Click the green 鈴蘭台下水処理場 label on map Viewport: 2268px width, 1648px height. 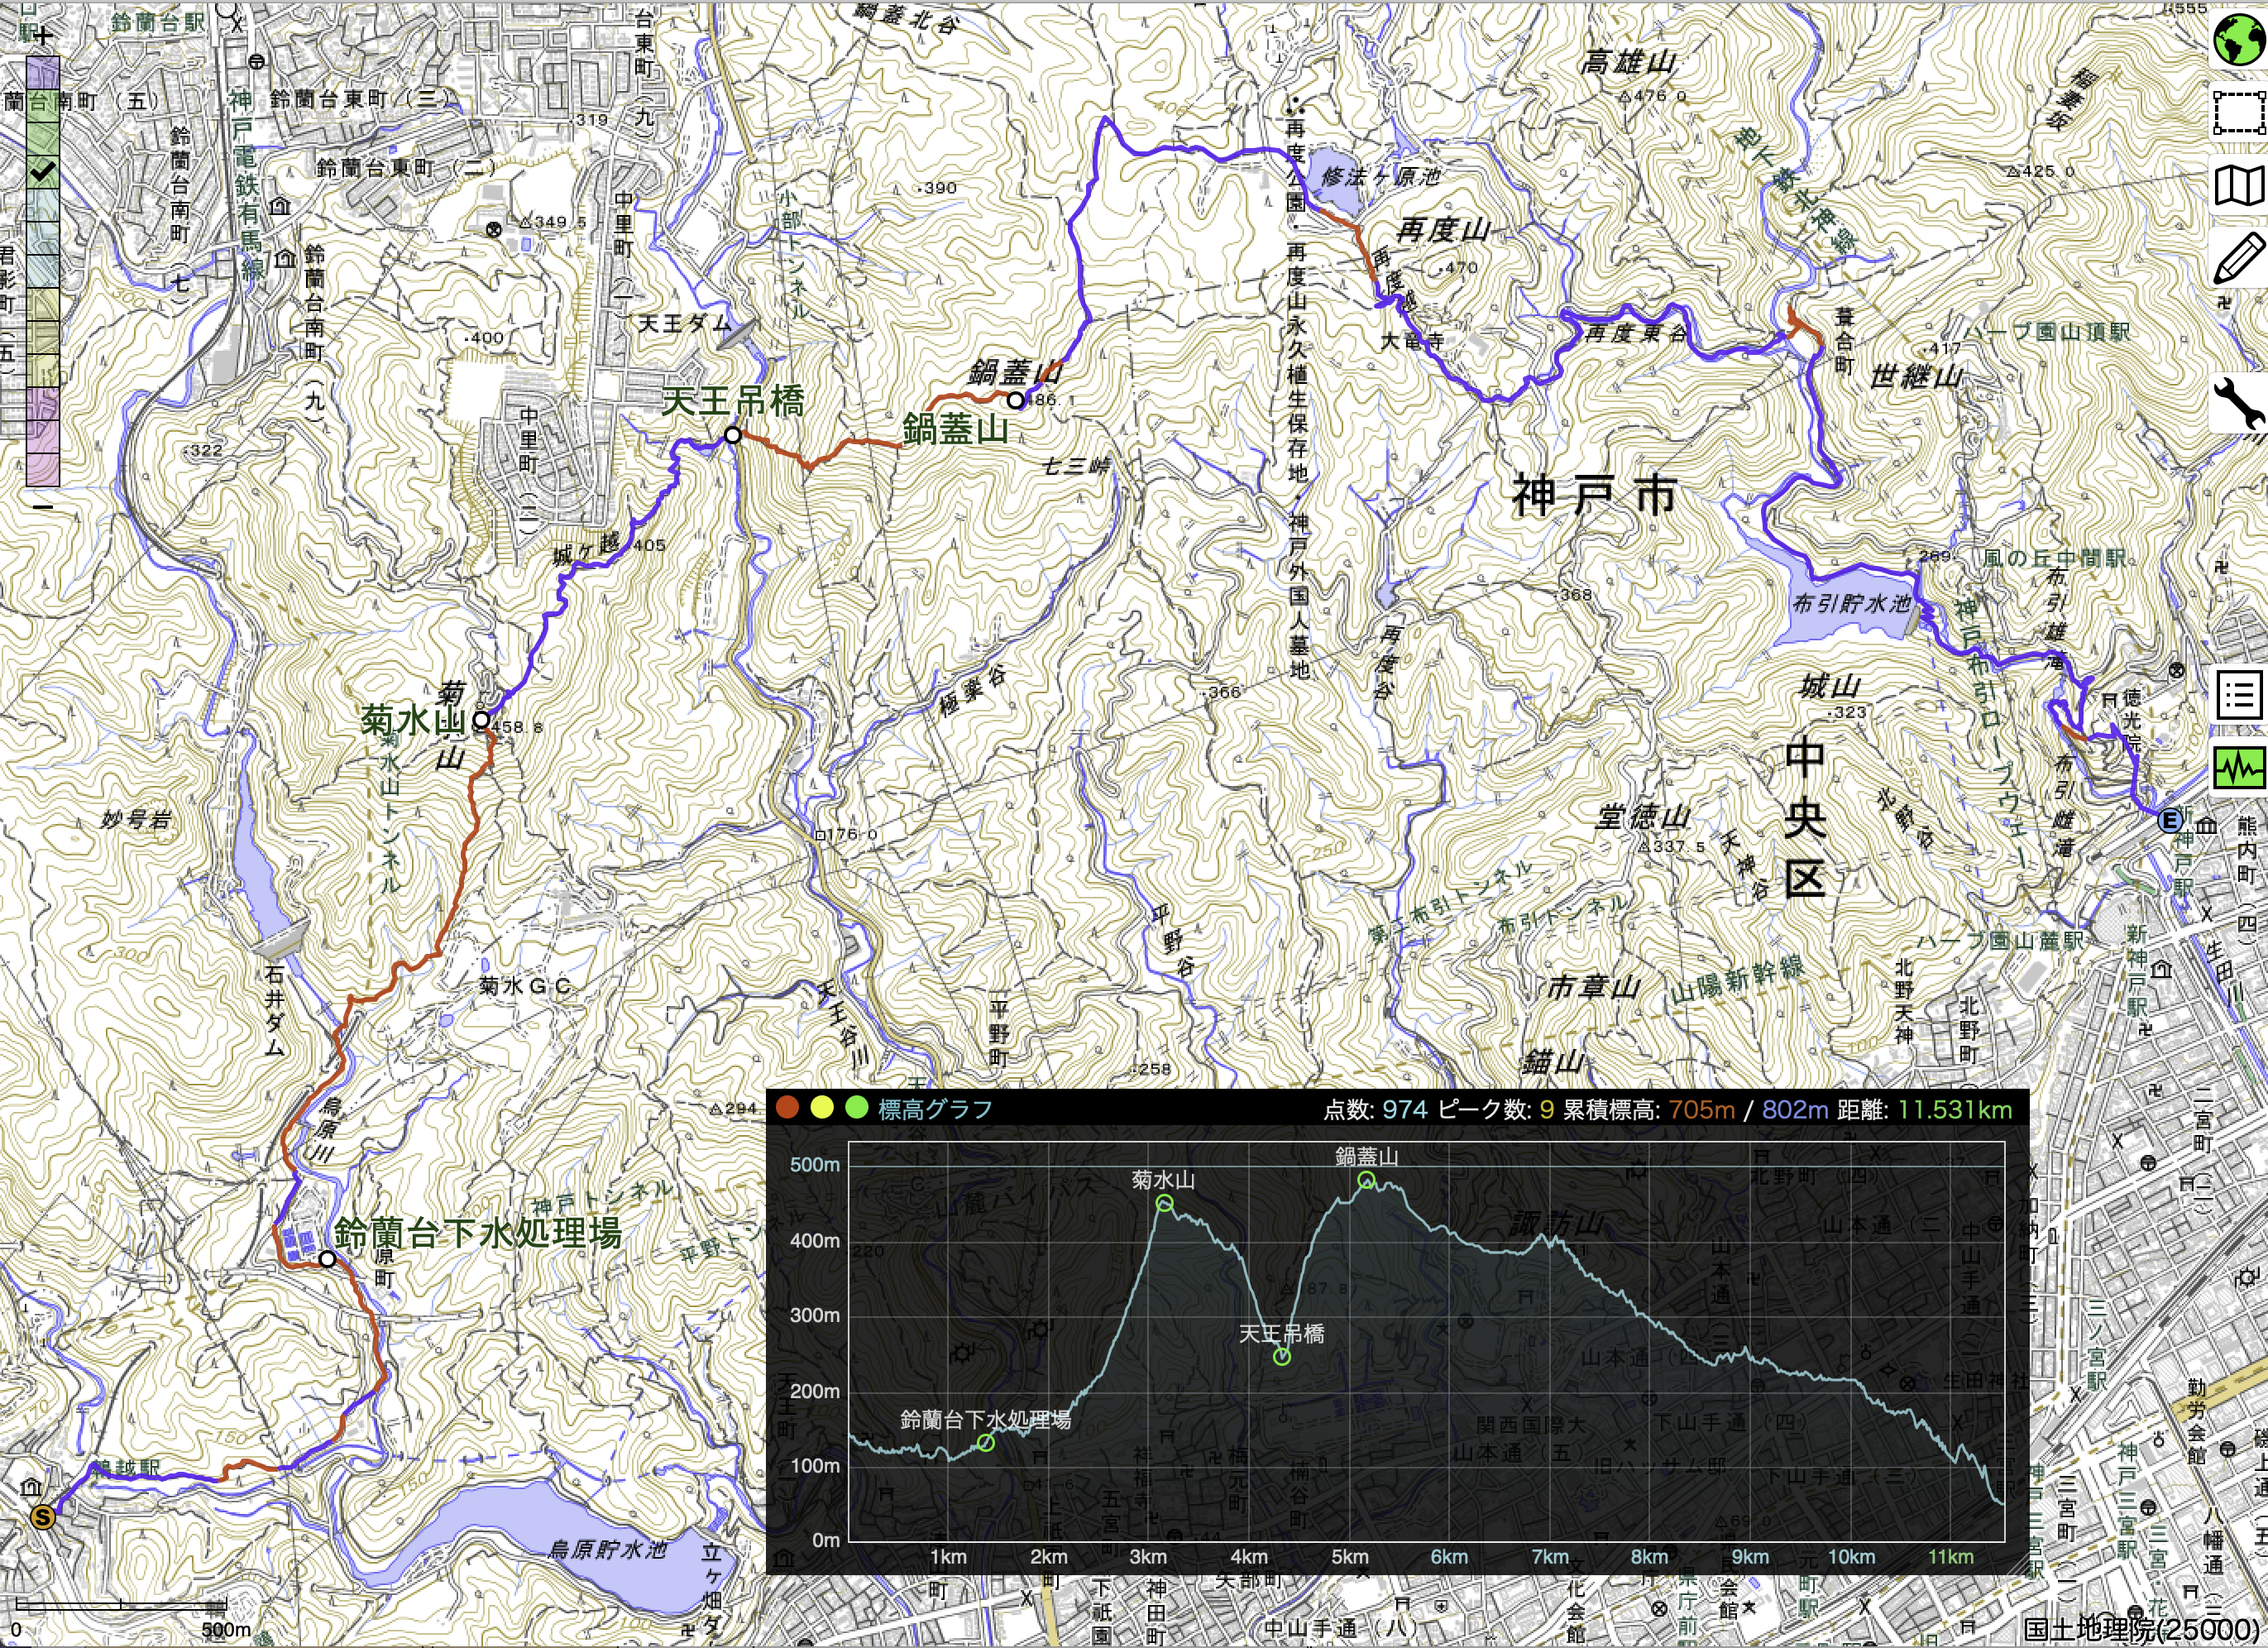(478, 1232)
